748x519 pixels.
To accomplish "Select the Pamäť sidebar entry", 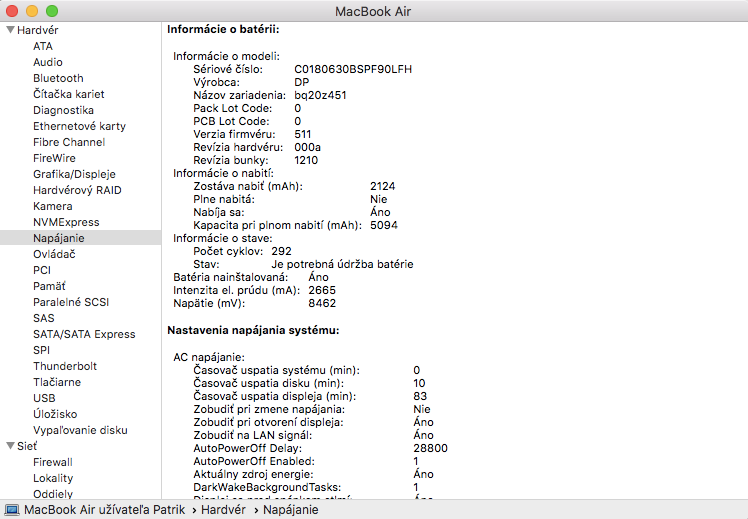I will click(x=49, y=286).
